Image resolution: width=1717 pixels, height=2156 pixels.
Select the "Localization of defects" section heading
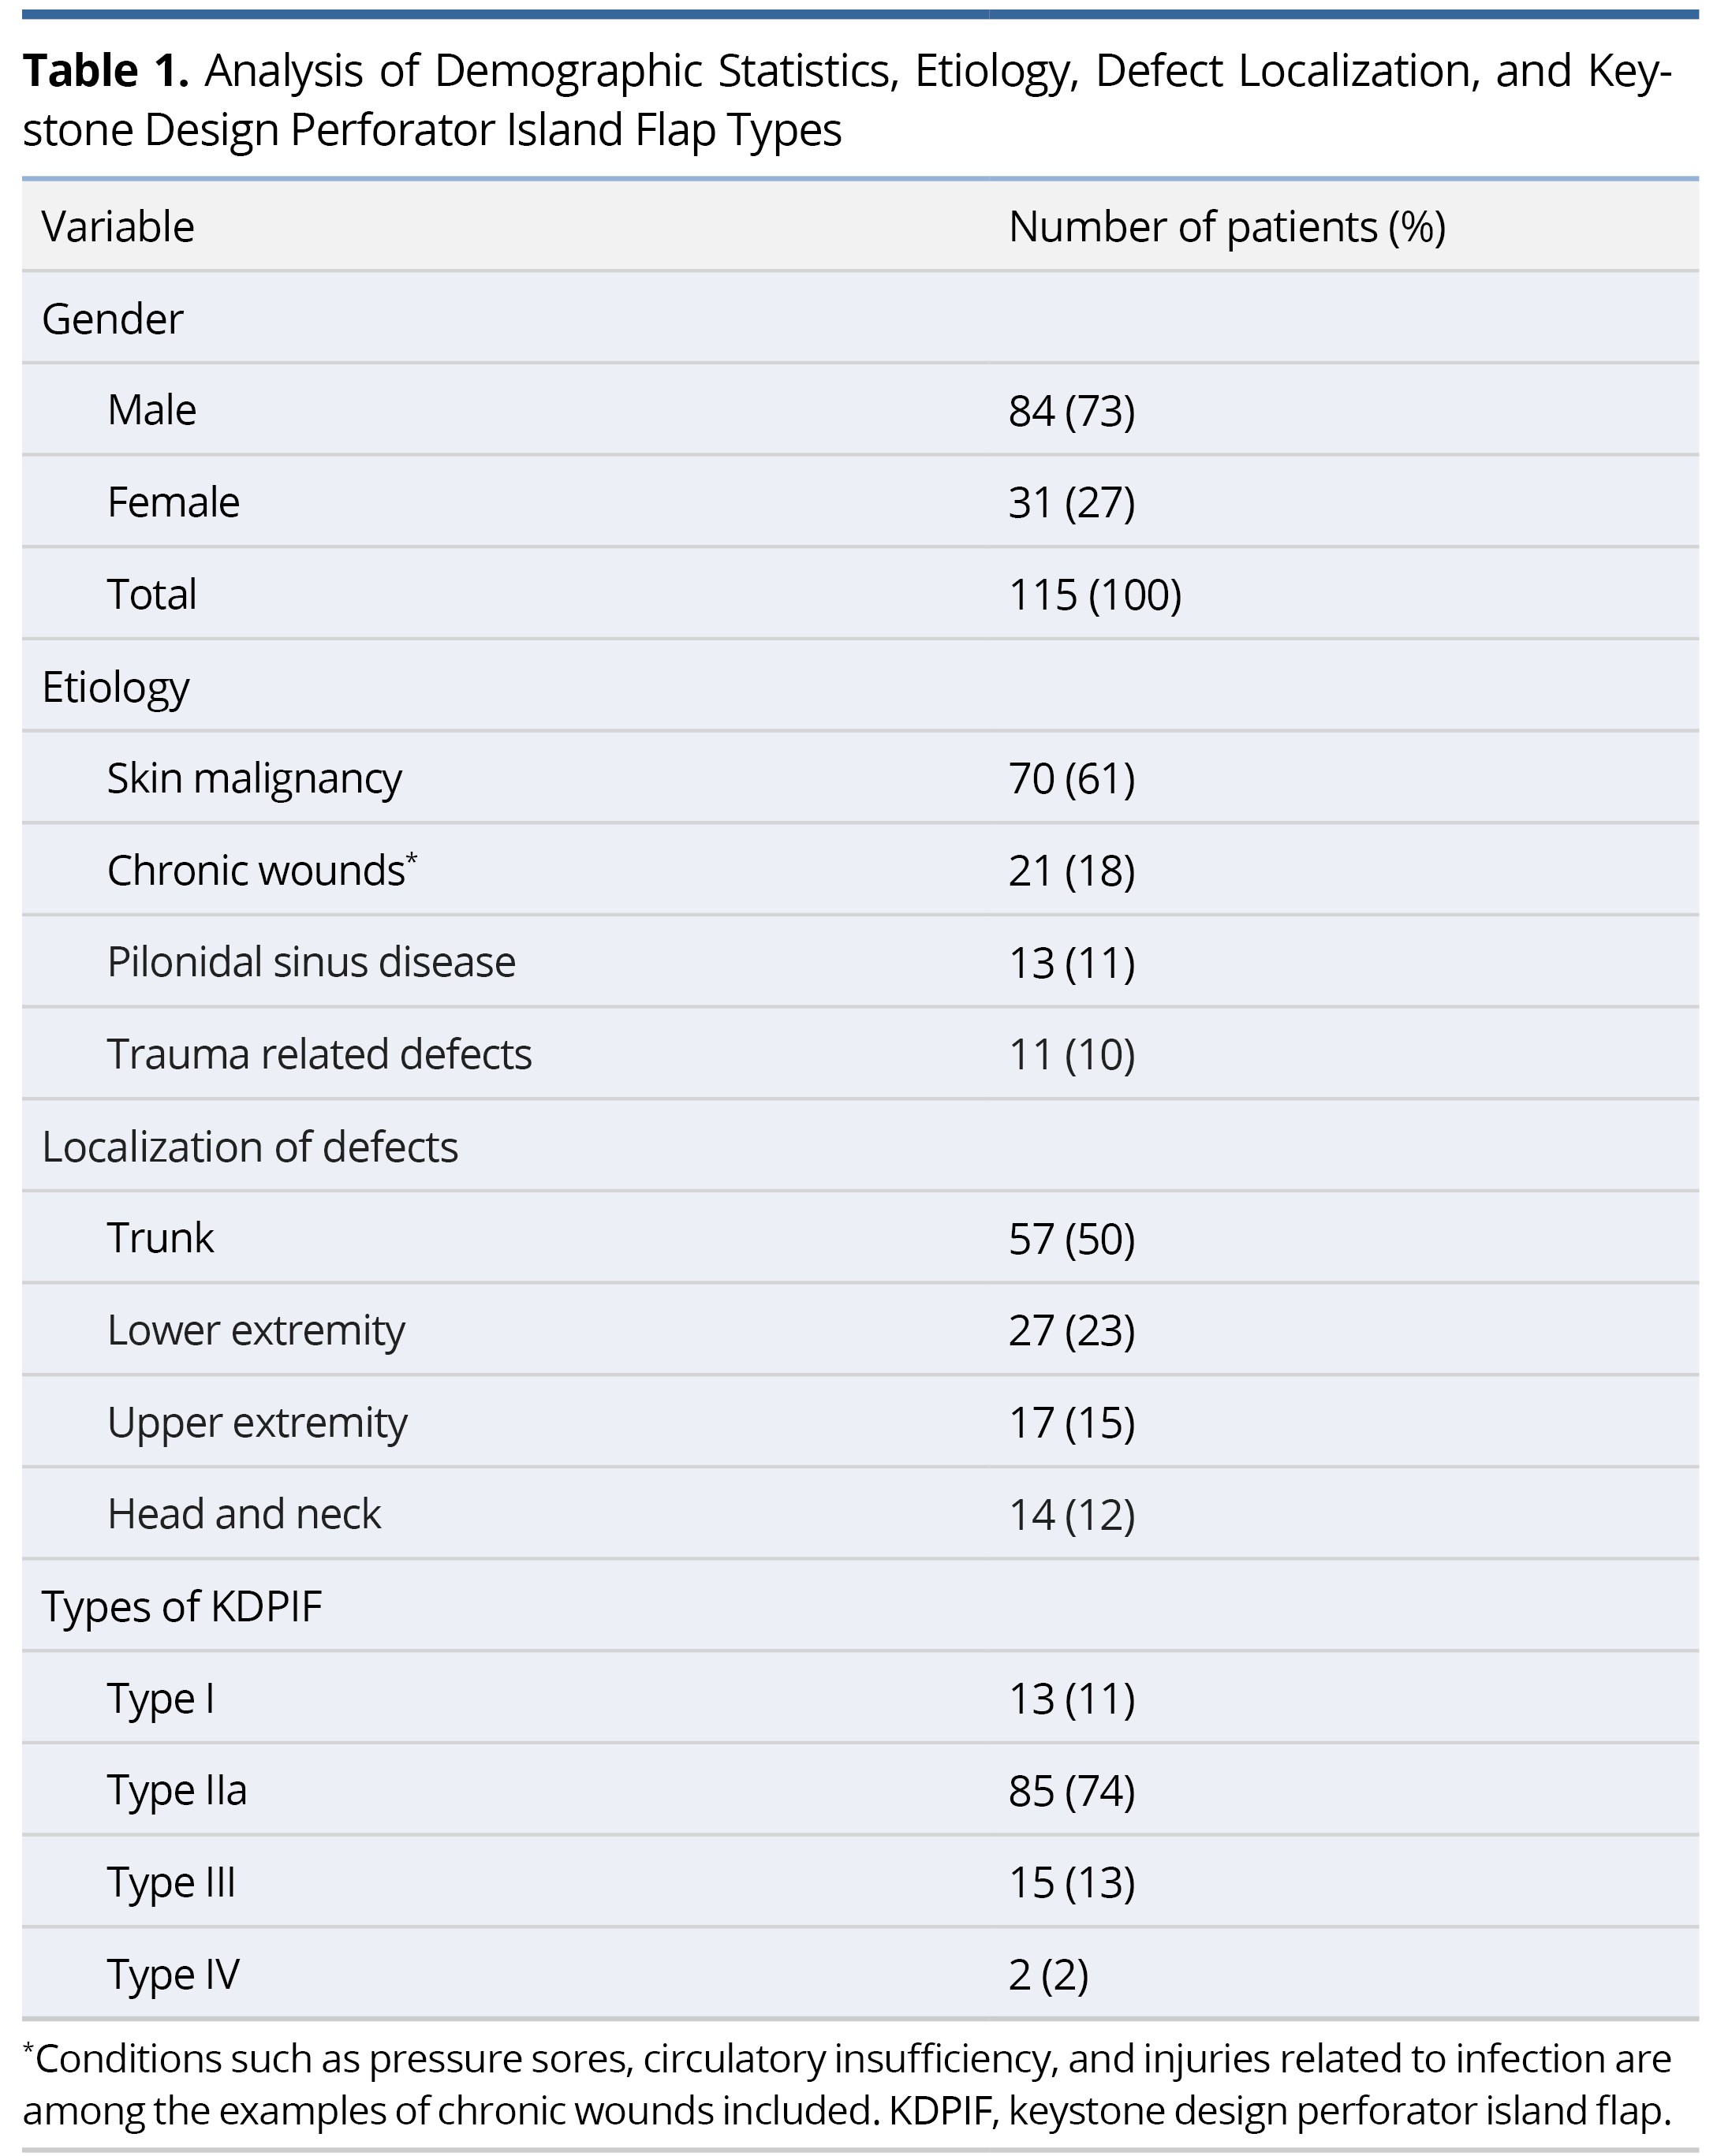(x=249, y=1147)
